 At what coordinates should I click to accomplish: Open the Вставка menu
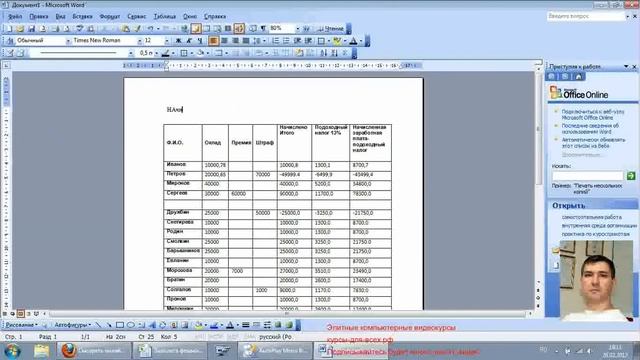[82, 16]
